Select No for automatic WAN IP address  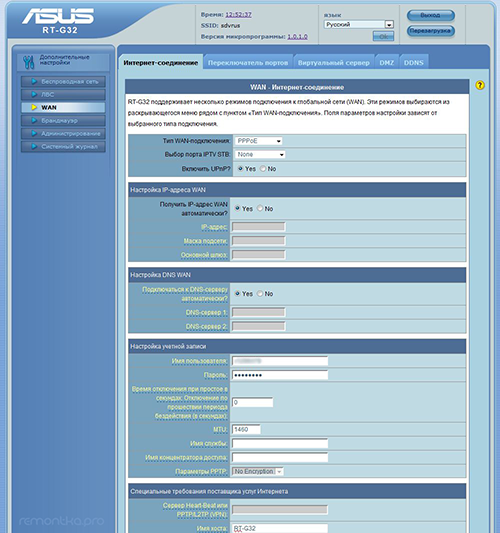(260, 208)
